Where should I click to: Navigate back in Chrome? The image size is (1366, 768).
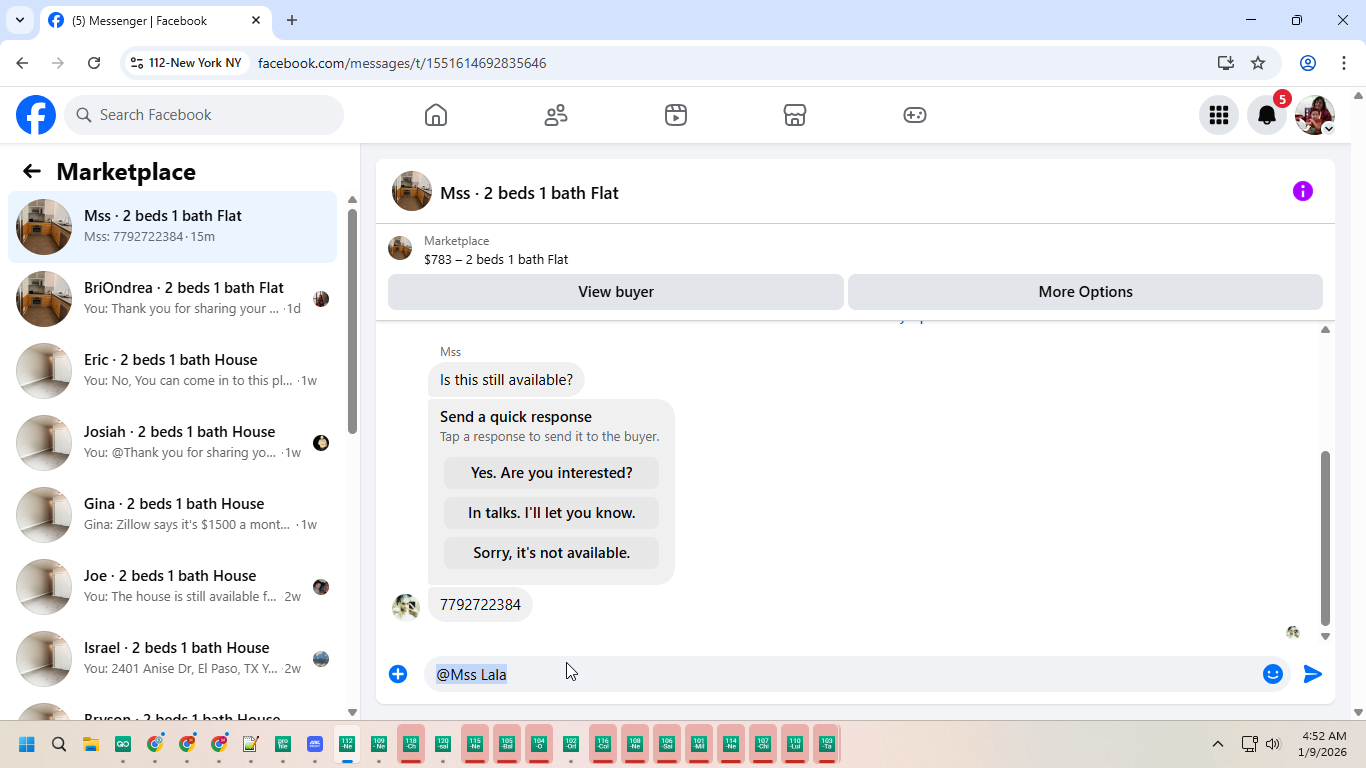pos(22,63)
